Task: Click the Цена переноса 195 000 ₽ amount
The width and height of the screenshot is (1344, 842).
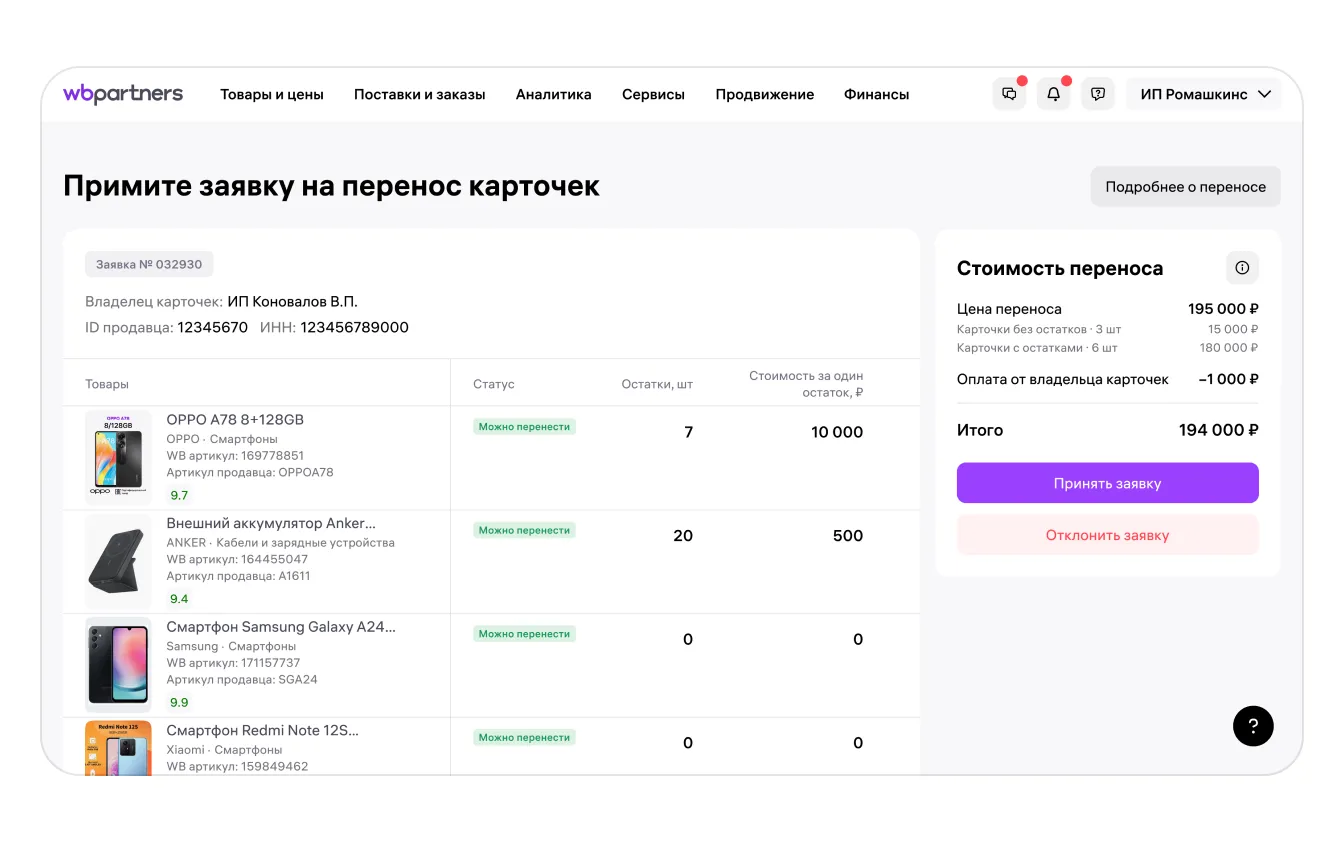Action: pyautogui.click(x=1223, y=309)
